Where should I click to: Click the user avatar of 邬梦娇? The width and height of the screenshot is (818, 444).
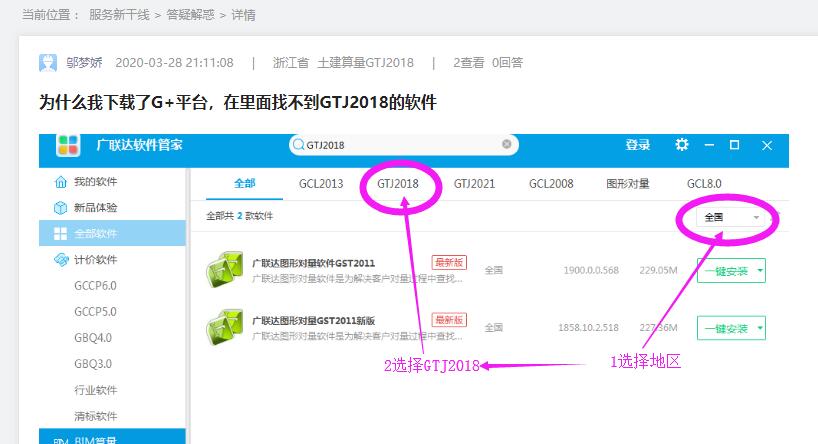pos(48,63)
